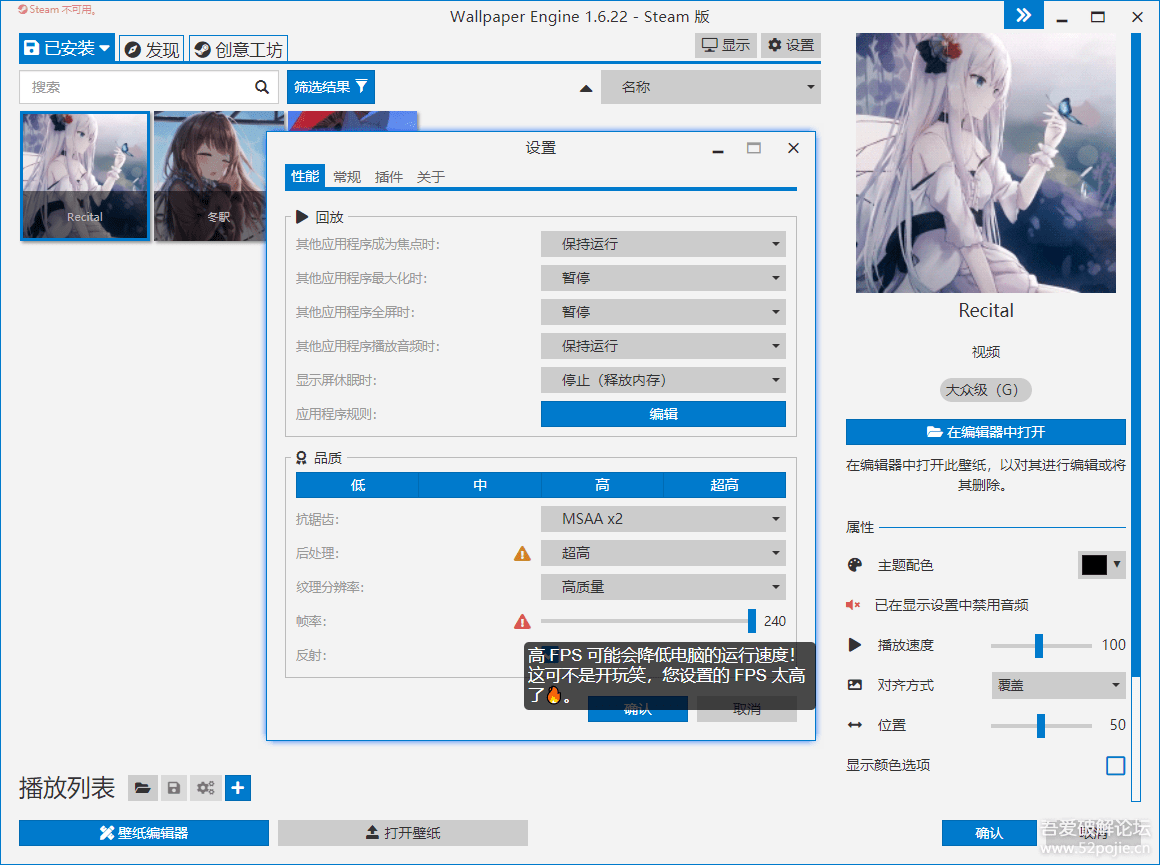Switch to the 关于 about tab
The width and height of the screenshot is (1160, 865).
click(431, 177)
